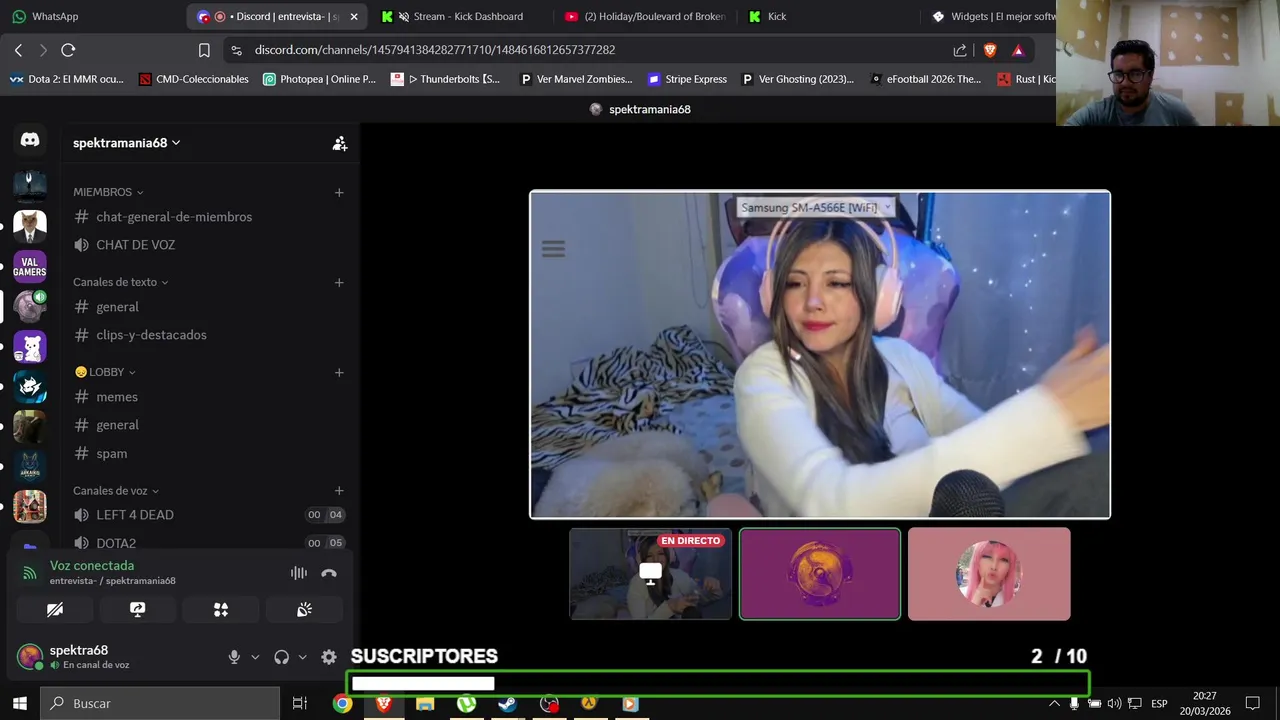Open spektramania68 server dropdown menu

click(126, 143)
